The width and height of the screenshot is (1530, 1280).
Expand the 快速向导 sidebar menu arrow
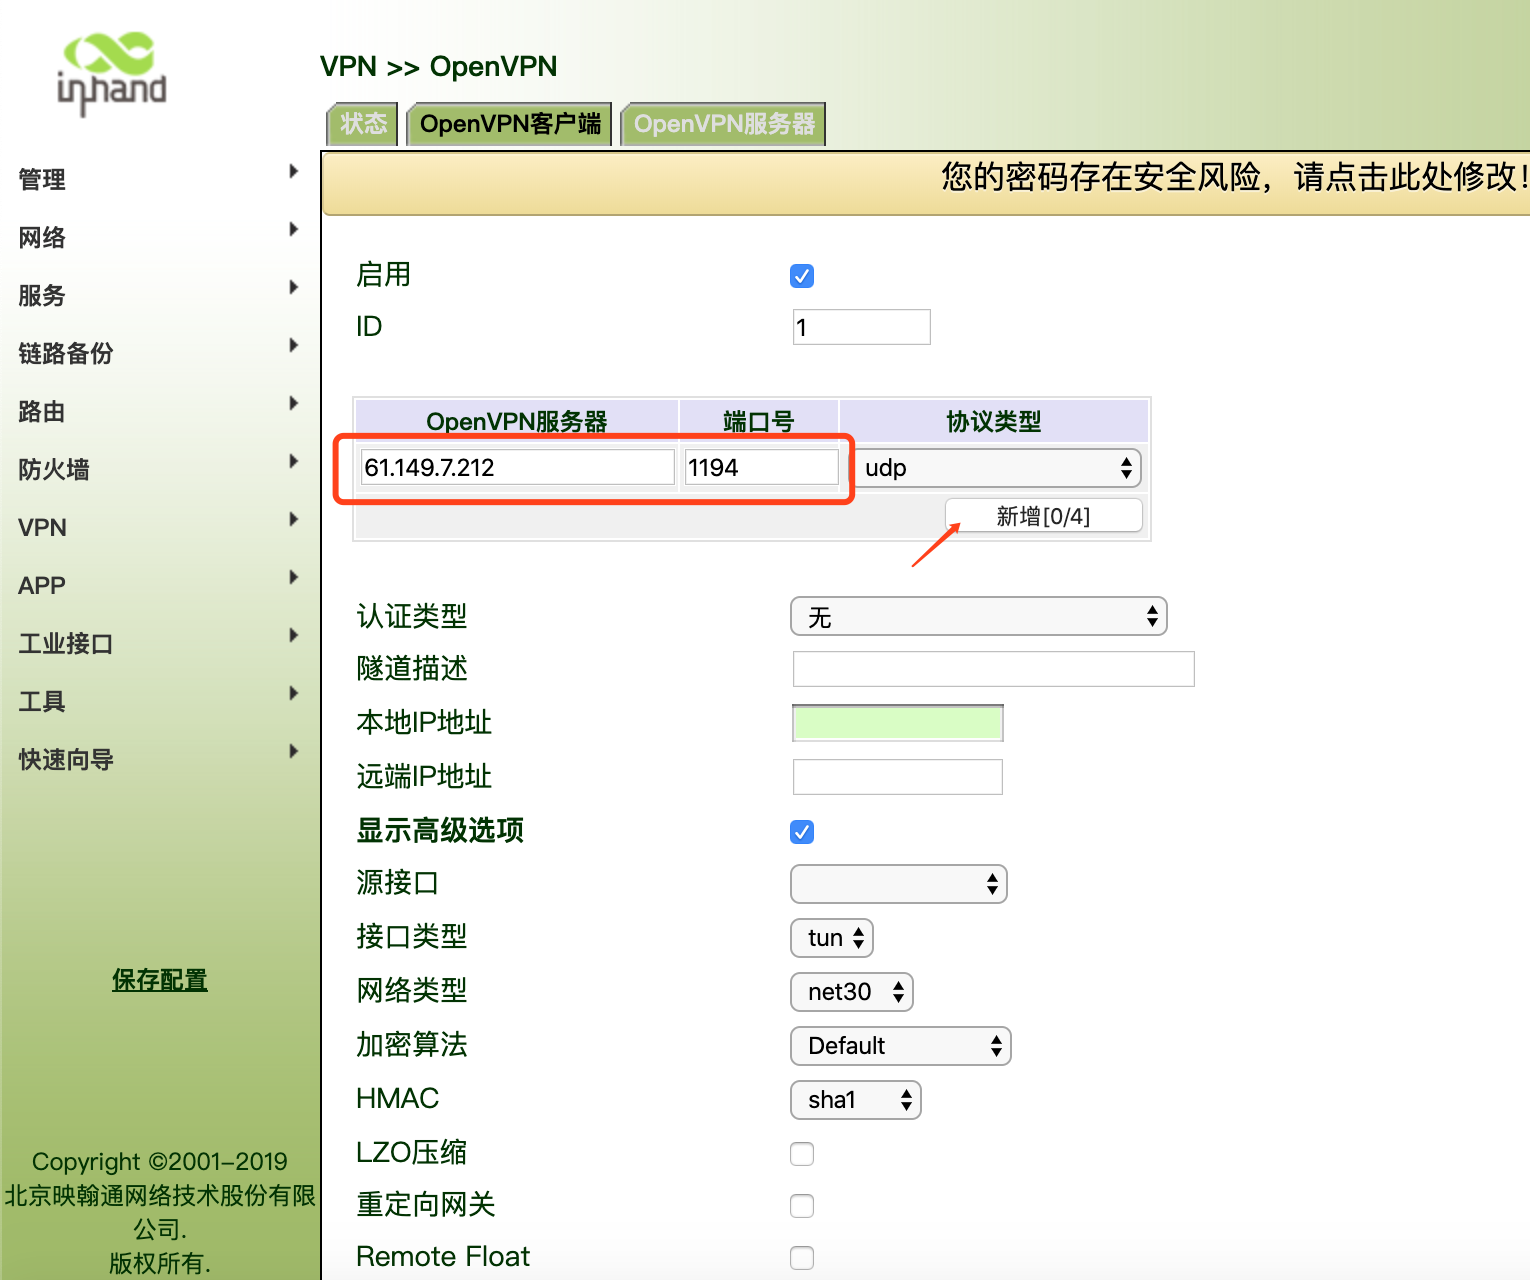point(293,751)
